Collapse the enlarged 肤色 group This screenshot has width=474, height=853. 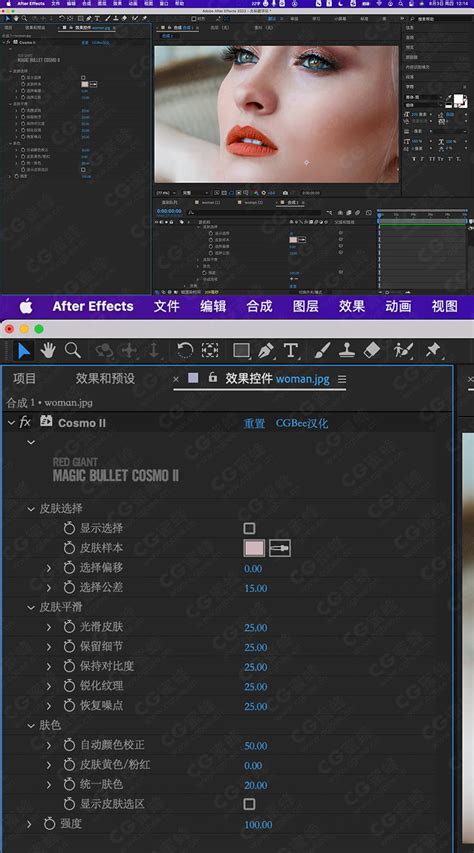31,726
